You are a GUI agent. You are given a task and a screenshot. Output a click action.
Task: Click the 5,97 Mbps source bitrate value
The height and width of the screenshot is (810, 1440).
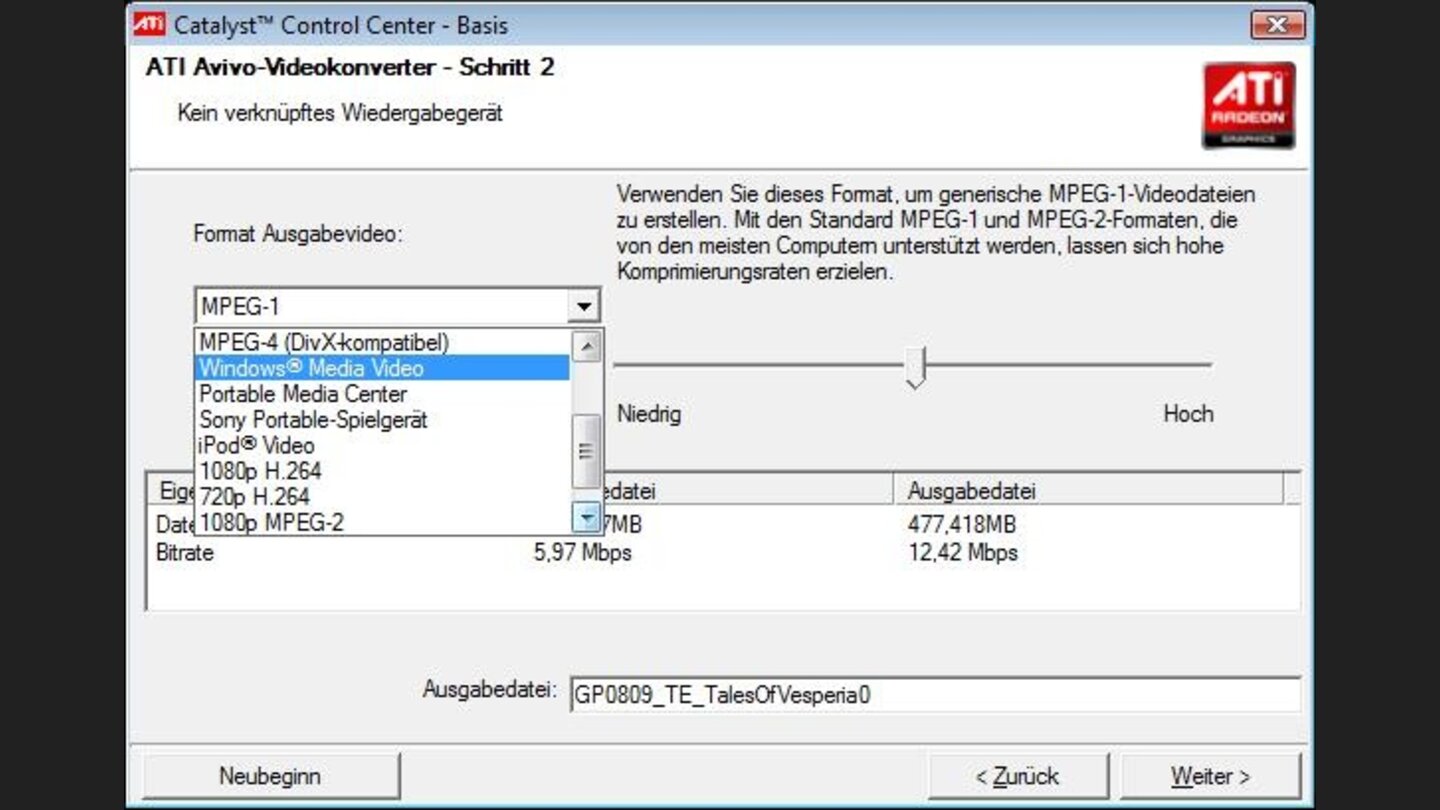582,552
